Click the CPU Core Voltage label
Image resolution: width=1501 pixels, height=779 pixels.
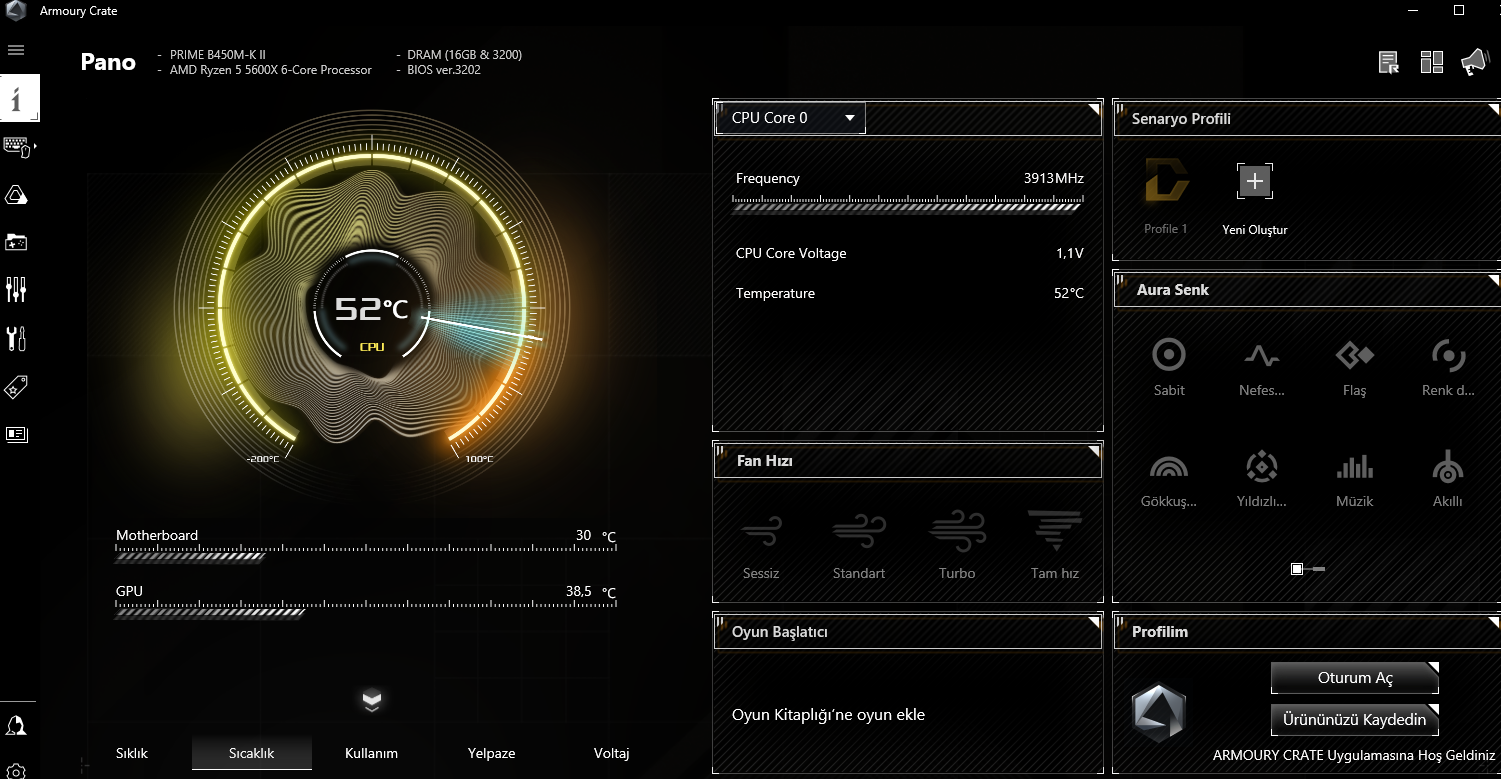pyautogui.click(x=791, y=253)
